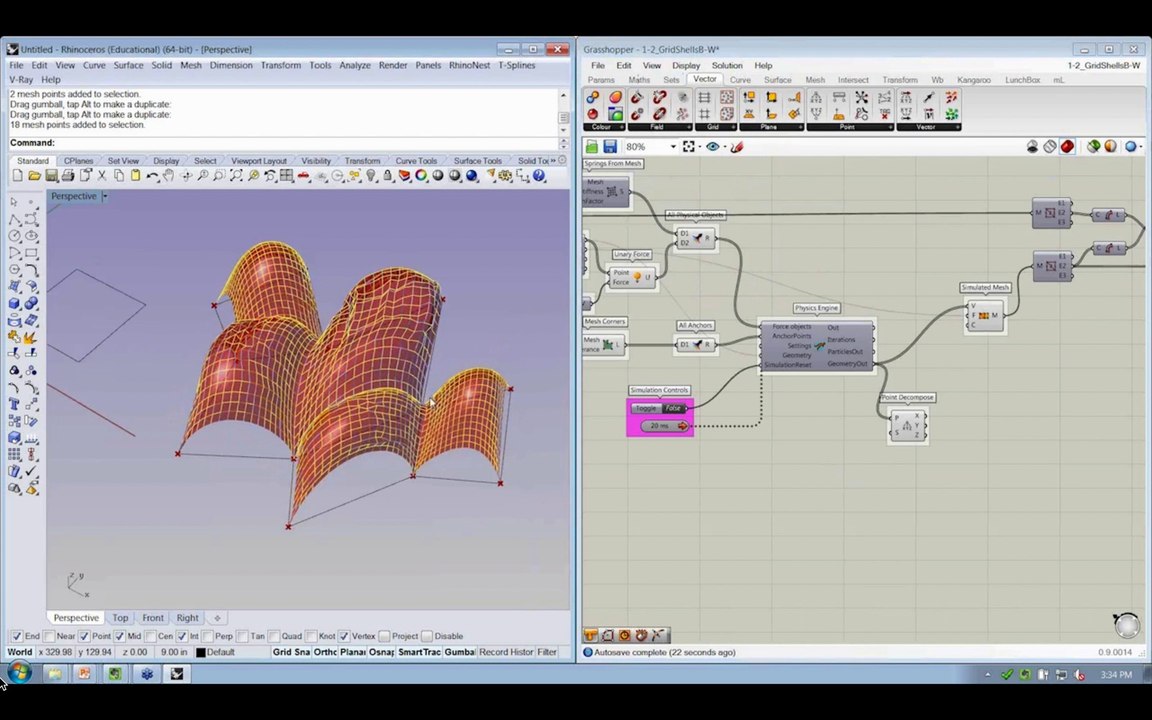Switch to the Kangaroo tab in Grasshopper
1152x720 pixels.
coord(973,80)
